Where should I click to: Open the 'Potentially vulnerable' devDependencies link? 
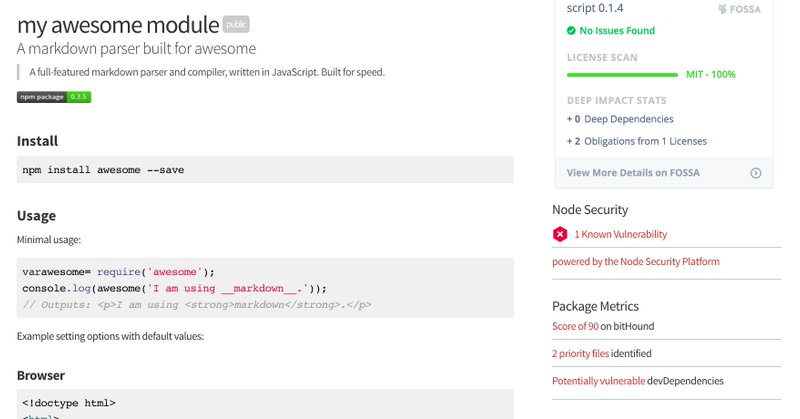(x=598, y=381)
